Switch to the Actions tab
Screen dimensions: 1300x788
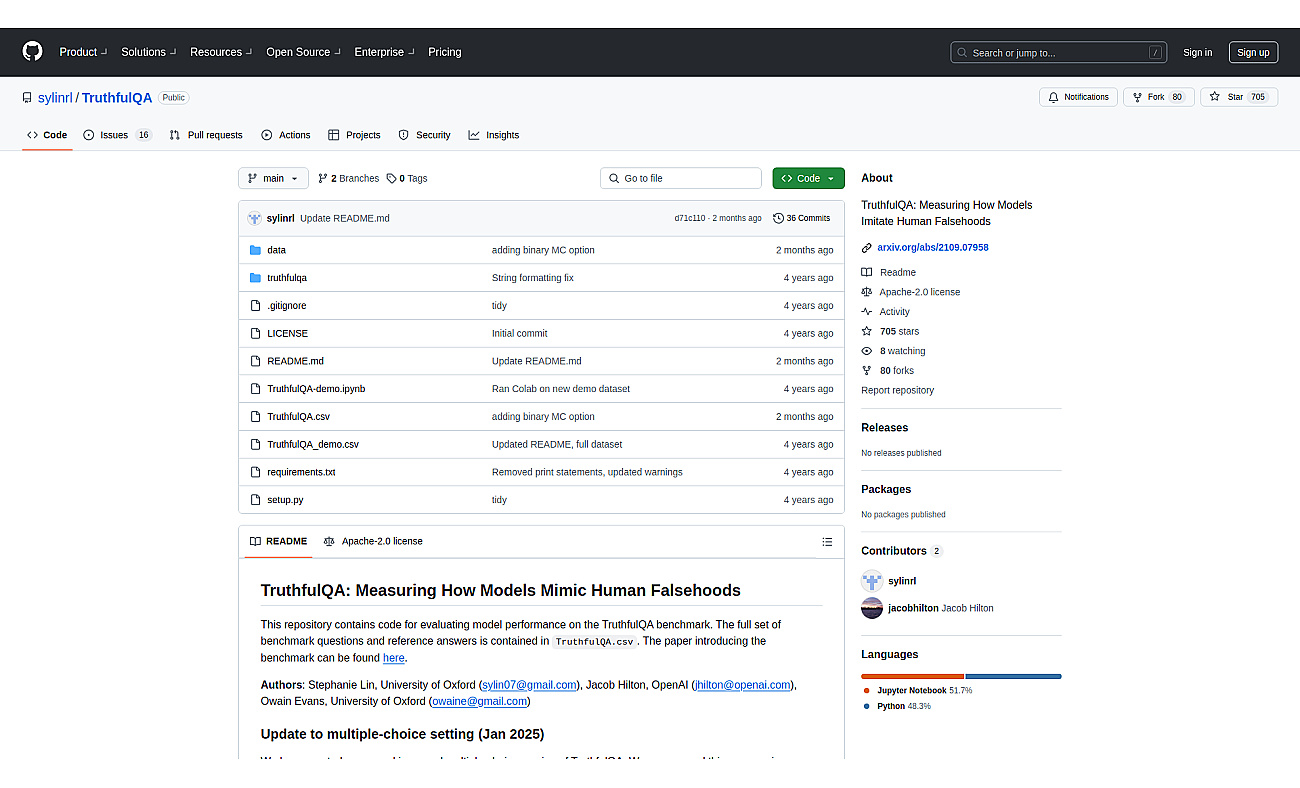(286, 135)
